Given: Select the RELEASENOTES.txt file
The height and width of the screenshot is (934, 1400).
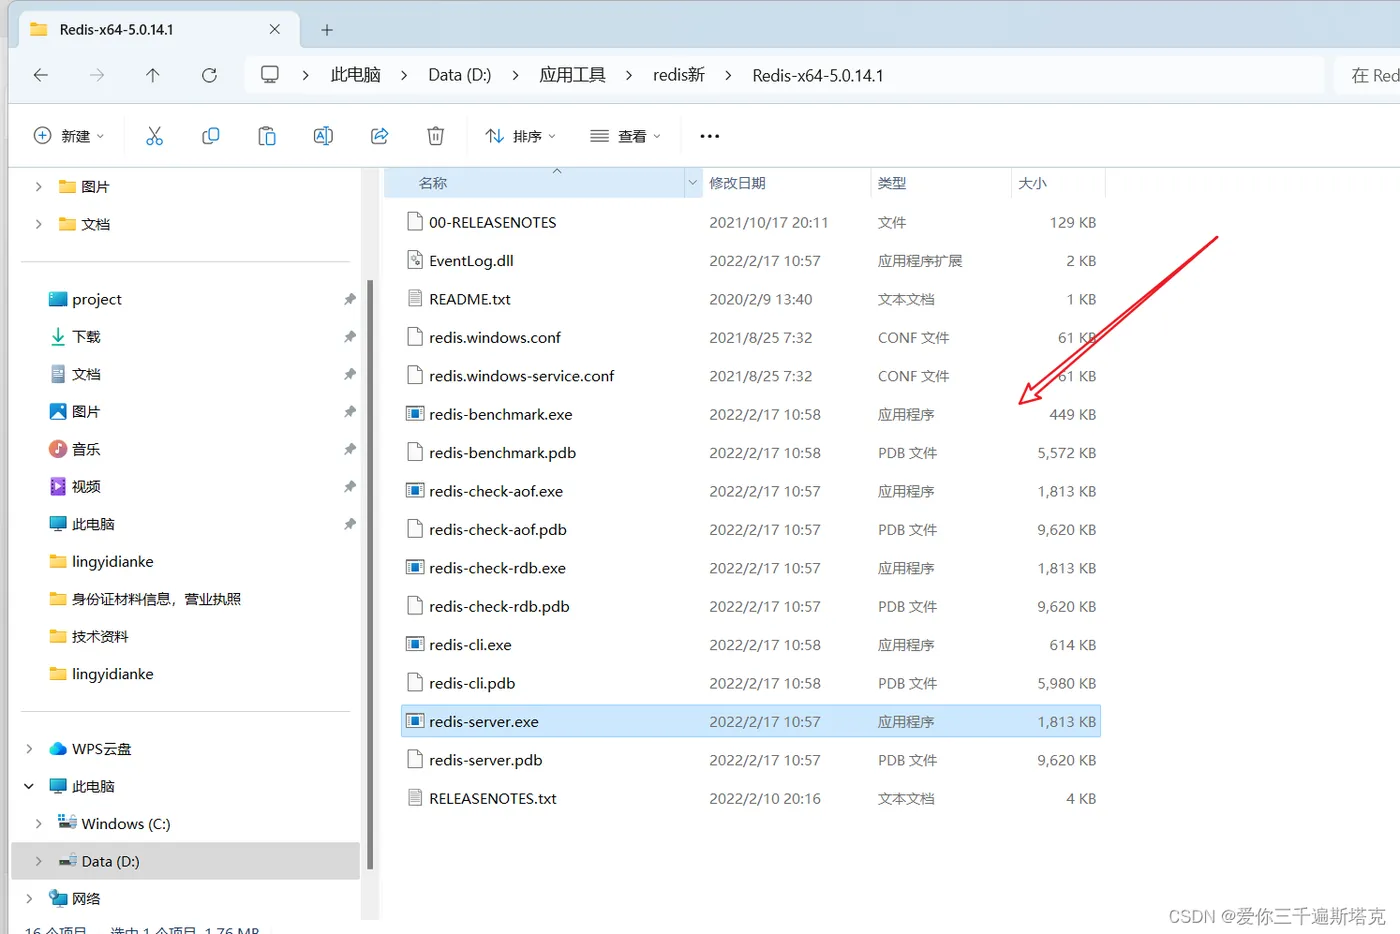Looking at the screenshot, I should pyautogui.click(x=751, y=798).
